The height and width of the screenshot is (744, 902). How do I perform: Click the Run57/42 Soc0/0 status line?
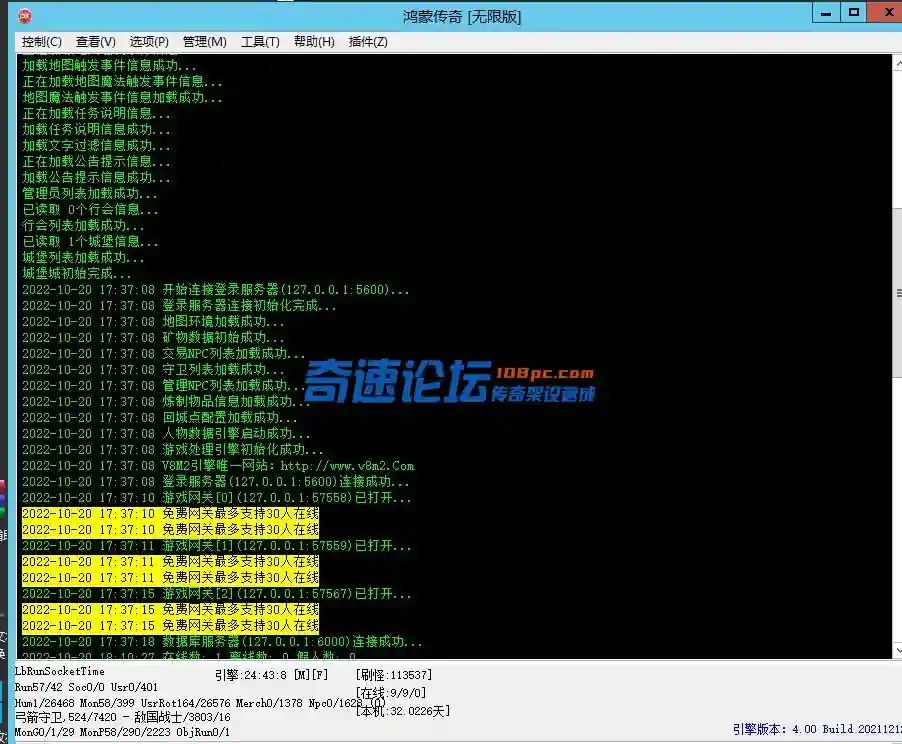86,687
